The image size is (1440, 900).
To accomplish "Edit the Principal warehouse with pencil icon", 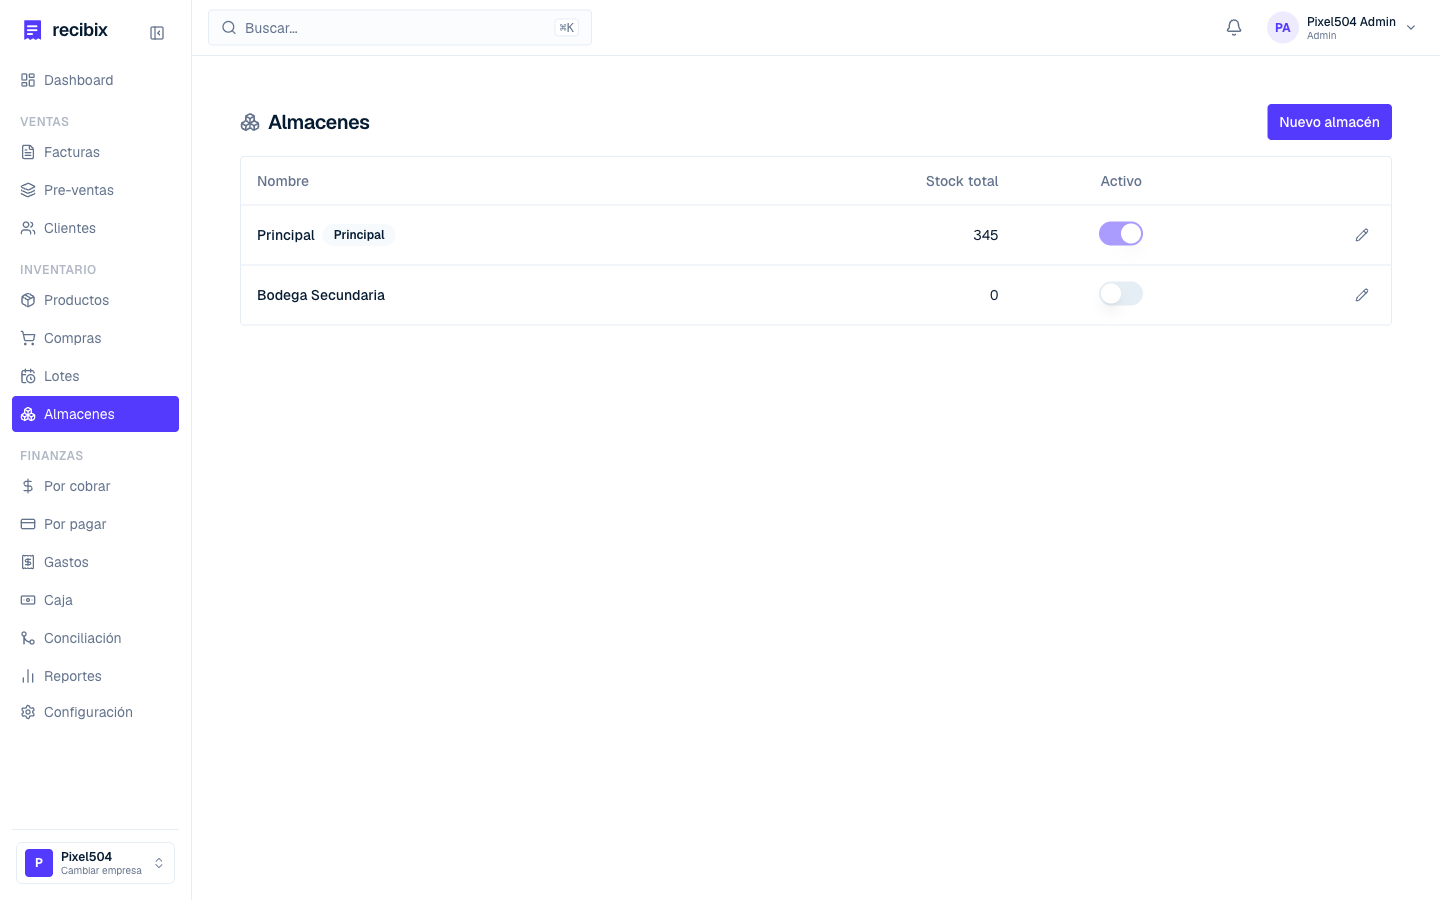I will 1362,235.
